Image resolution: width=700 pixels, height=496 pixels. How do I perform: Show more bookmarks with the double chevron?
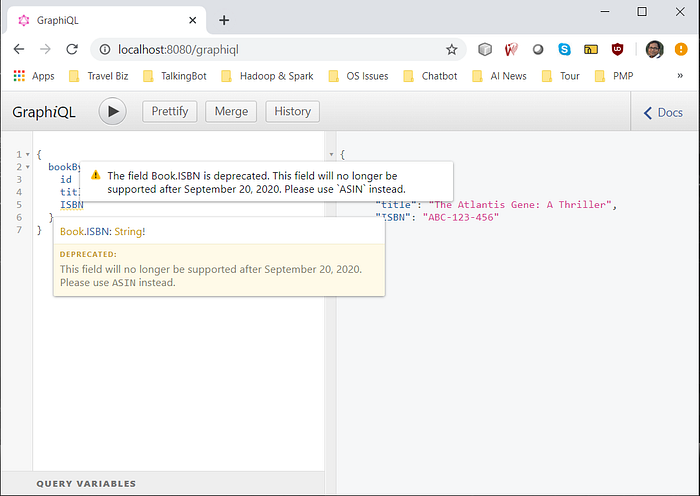pos(680,75)
